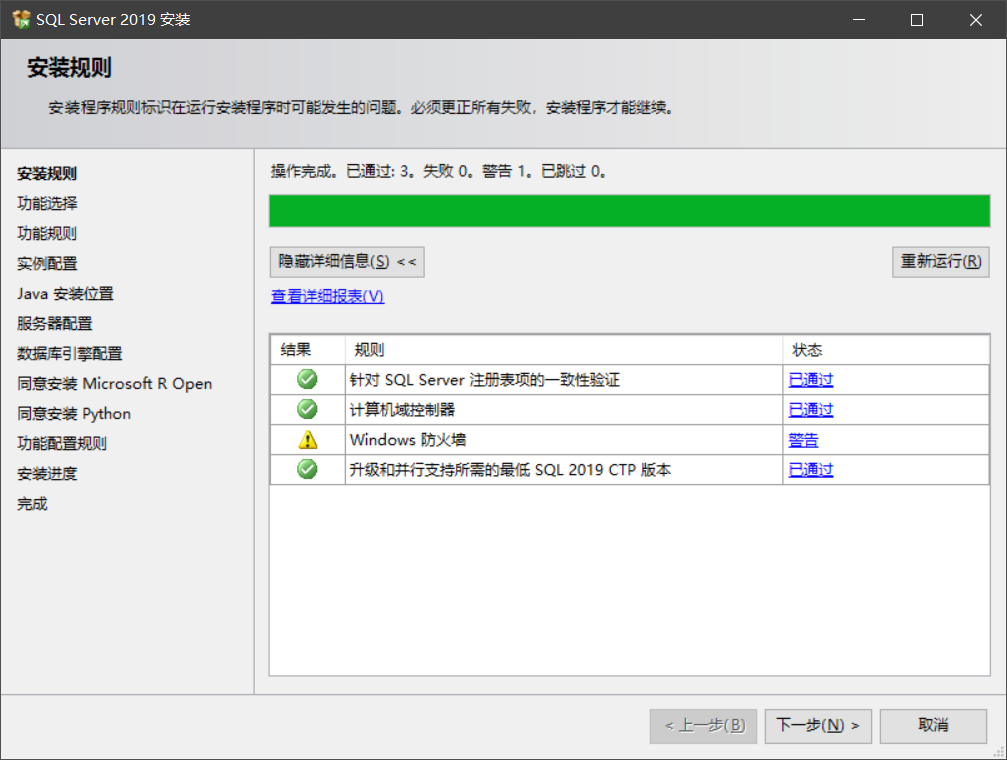Collapse details with 隐藏详细信息 button
The image size is (1007, 760).
tap(347, 261)
